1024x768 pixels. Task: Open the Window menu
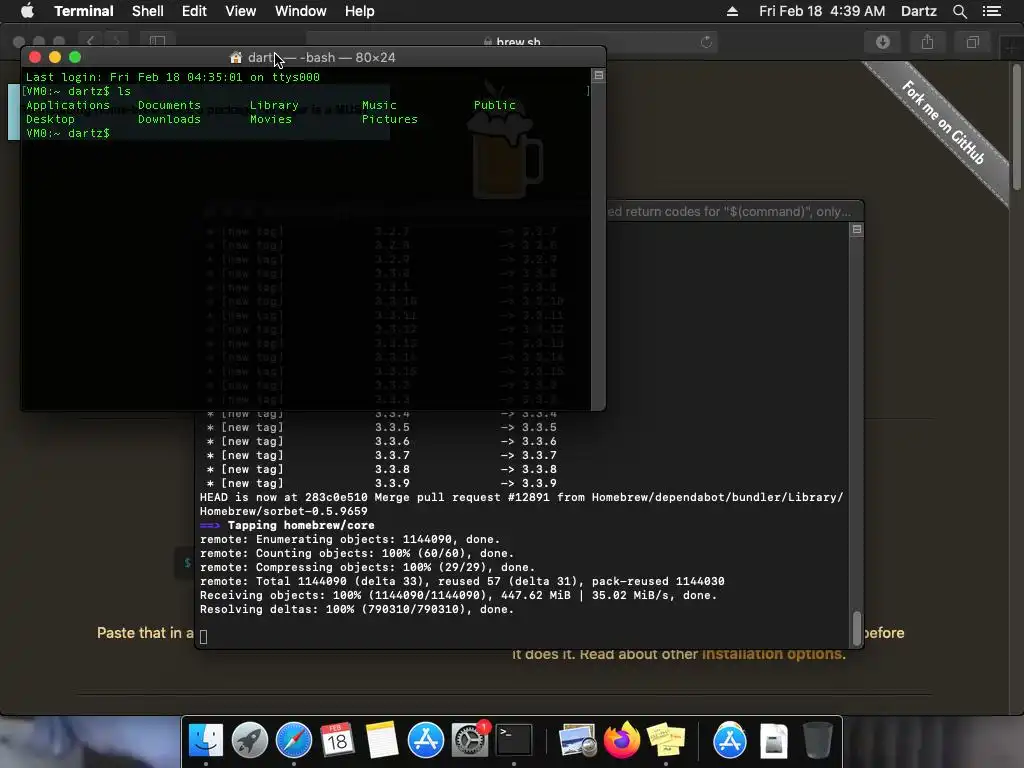click(300, 11)
